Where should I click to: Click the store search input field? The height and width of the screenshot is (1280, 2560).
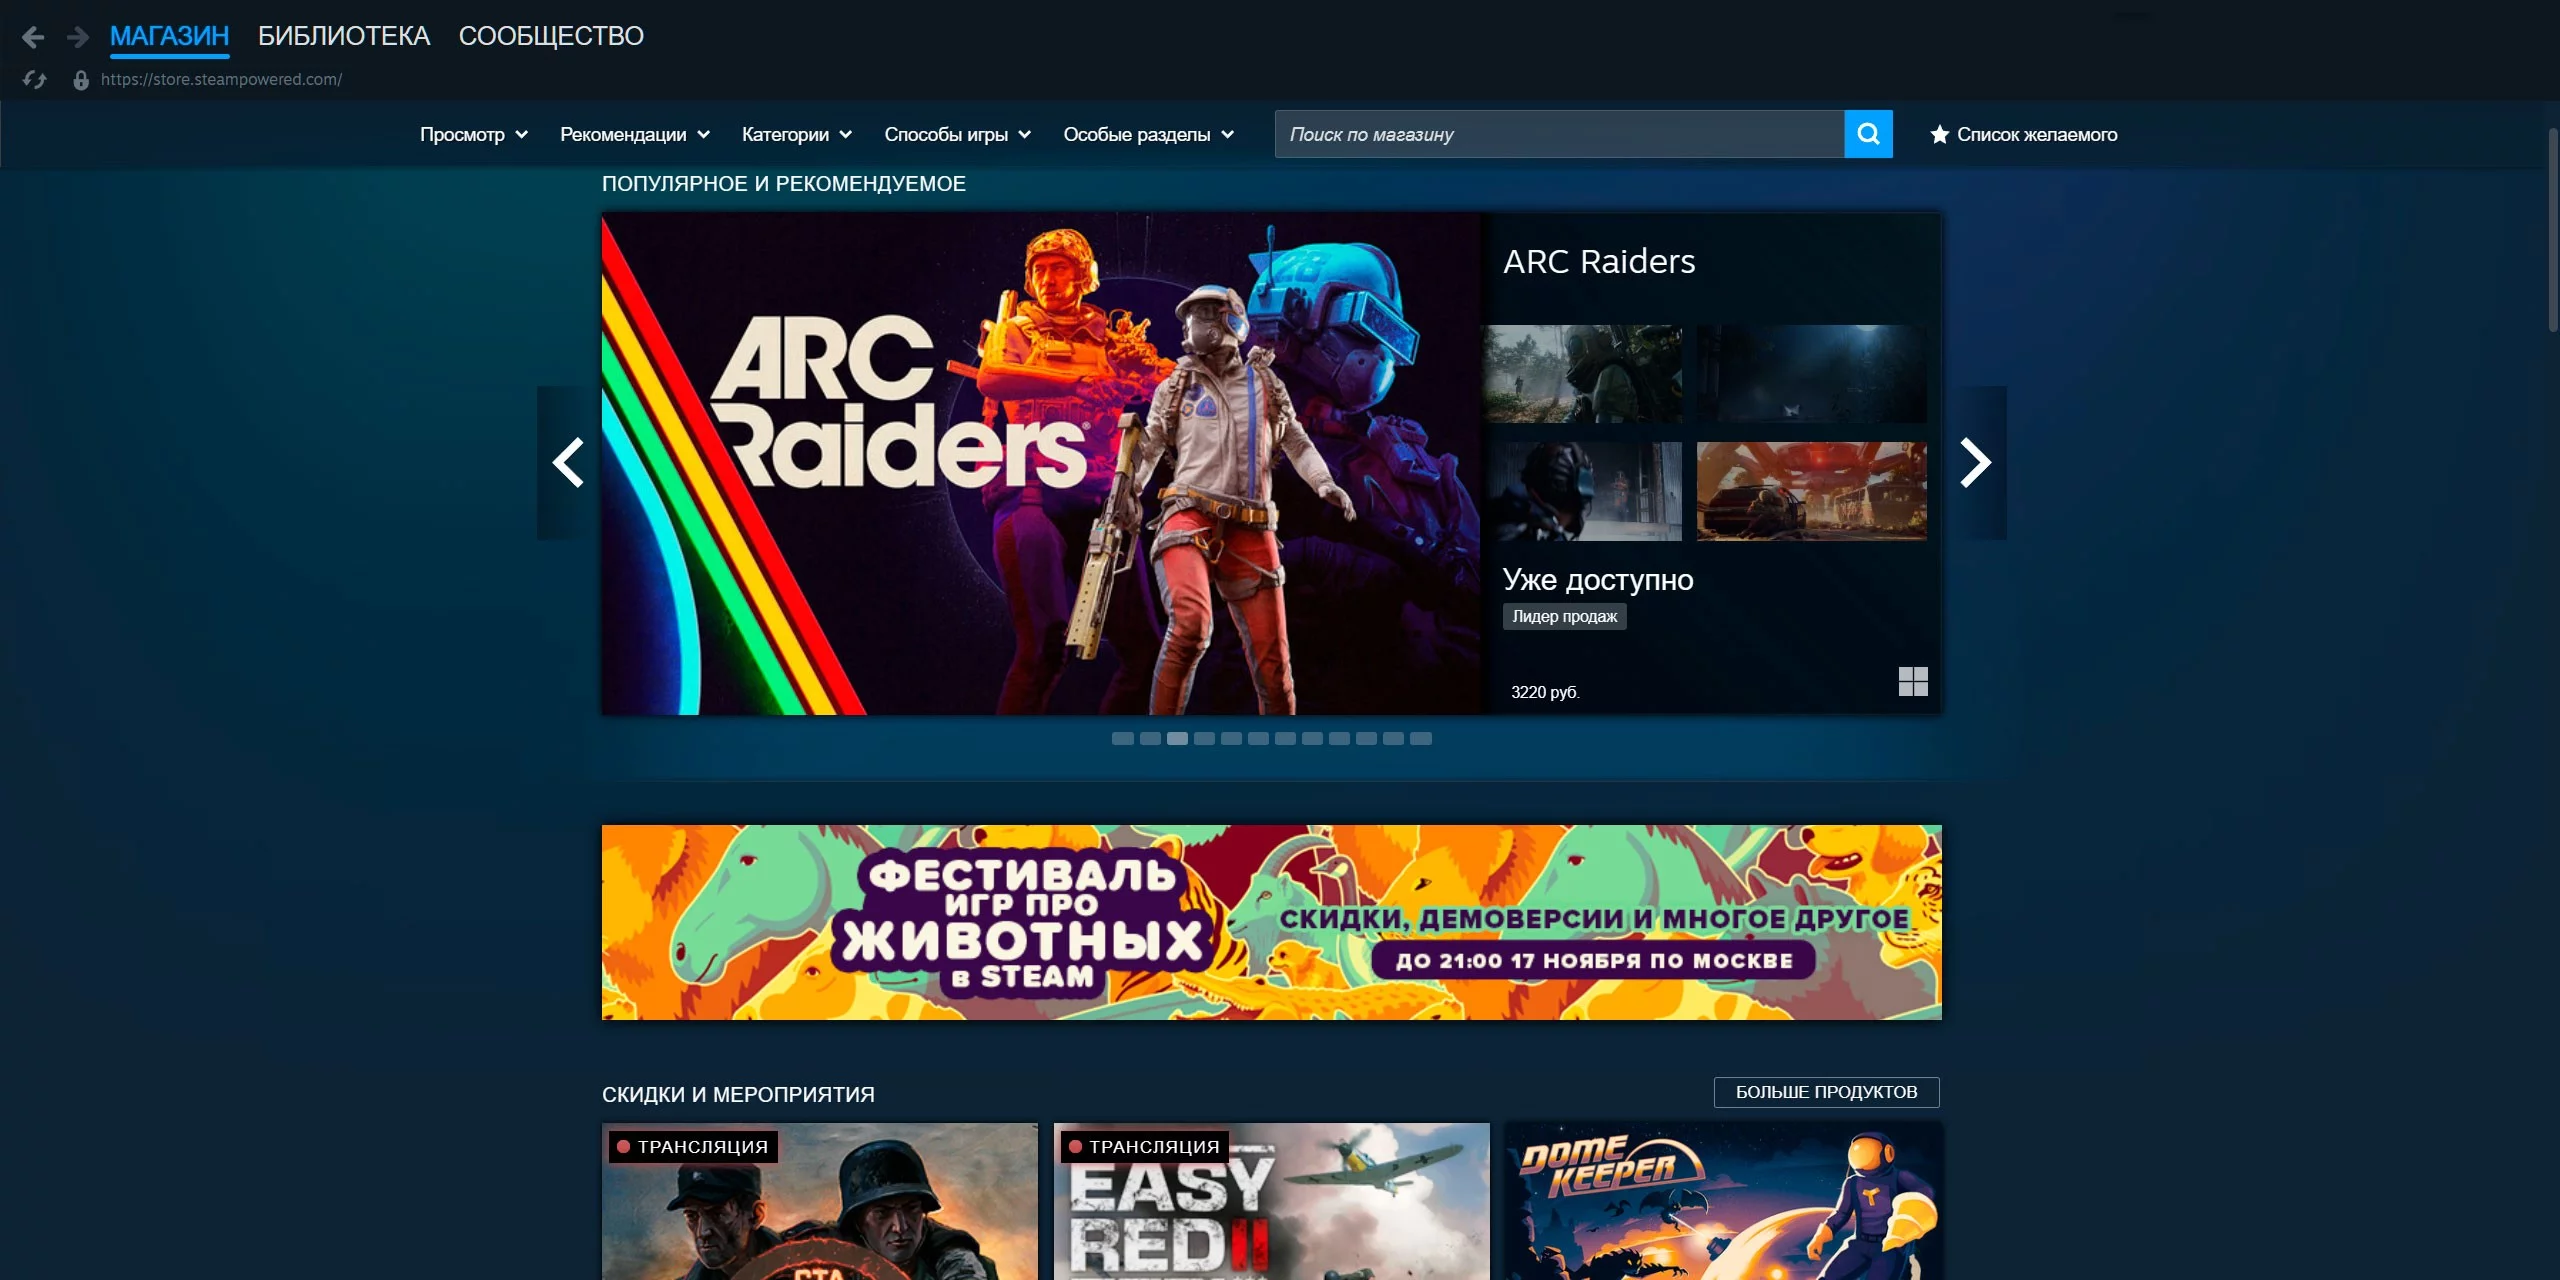point(1558,134)
